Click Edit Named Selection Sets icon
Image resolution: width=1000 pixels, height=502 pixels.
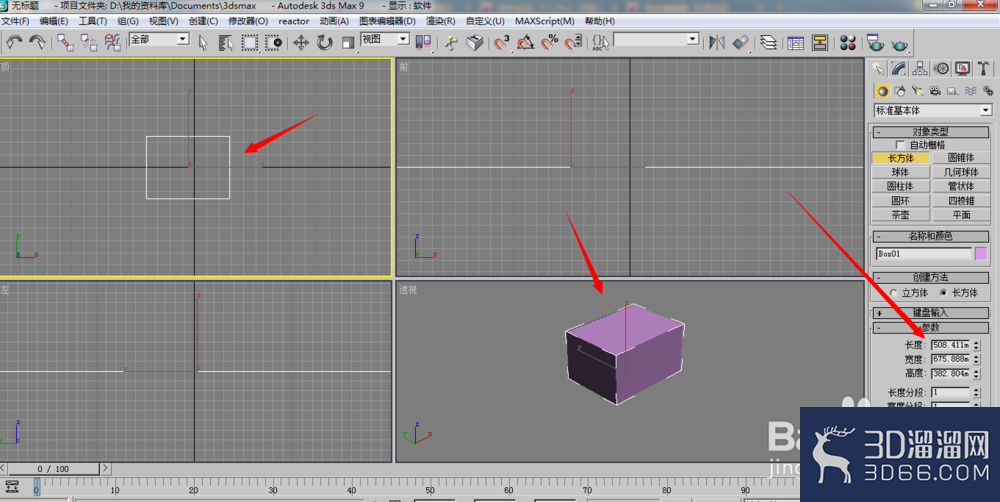point(600,43)
